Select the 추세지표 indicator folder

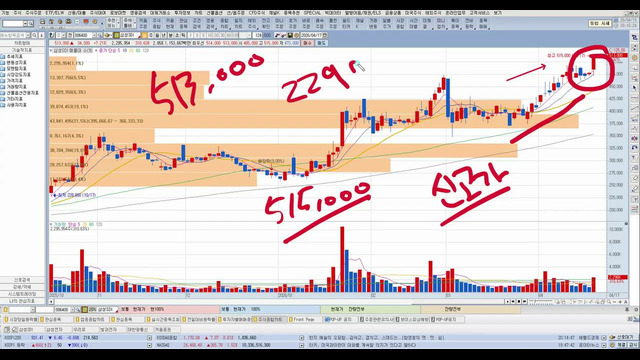pos(11,57)
